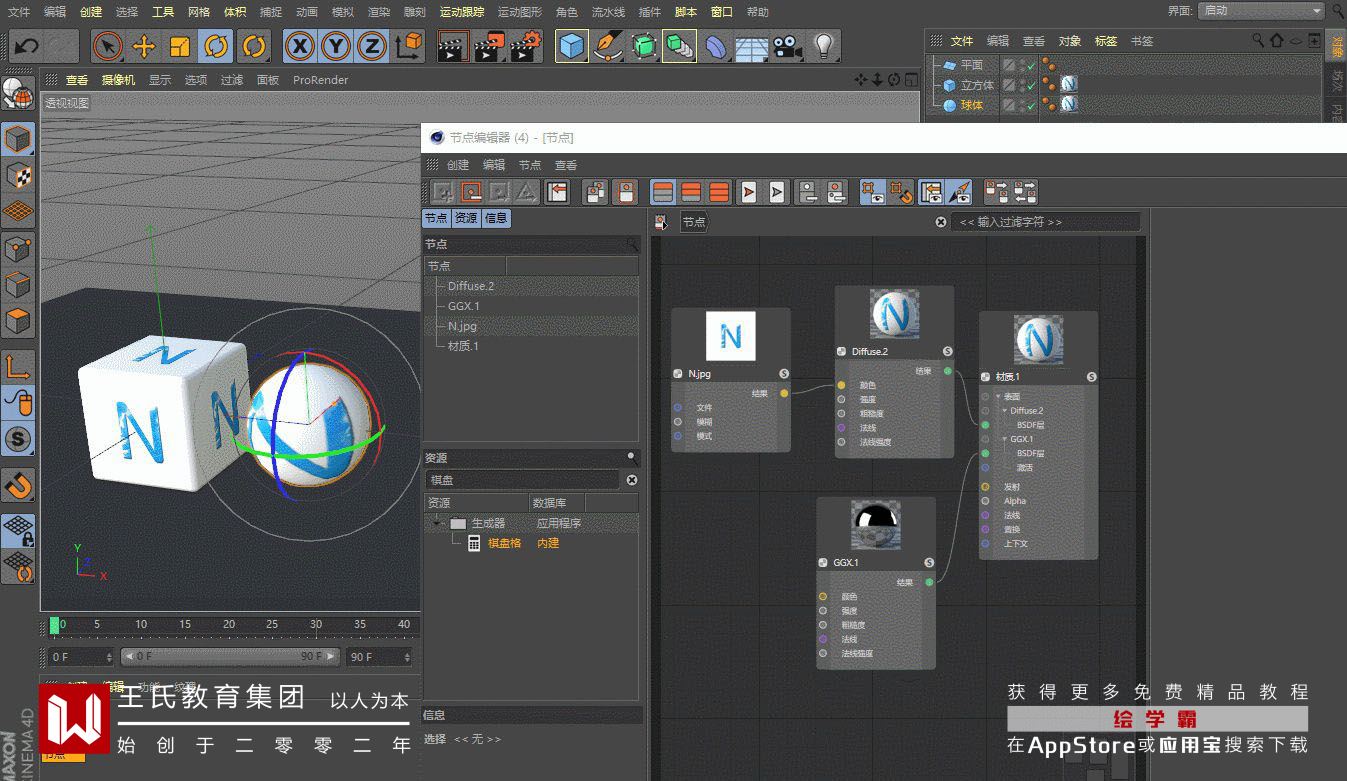
Task: Click the 节点 breadcrumb button above canvas
Action: point(694,222)
